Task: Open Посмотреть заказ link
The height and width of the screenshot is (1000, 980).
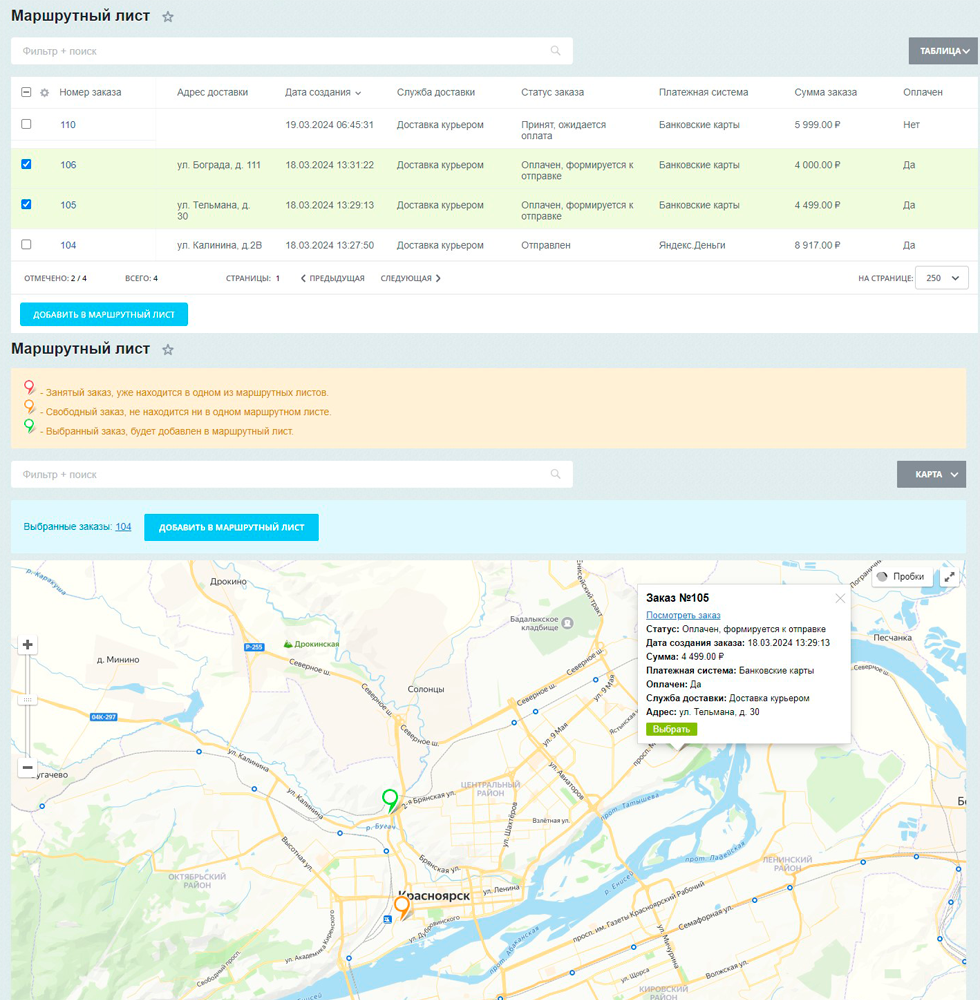Action: (683, 615)
